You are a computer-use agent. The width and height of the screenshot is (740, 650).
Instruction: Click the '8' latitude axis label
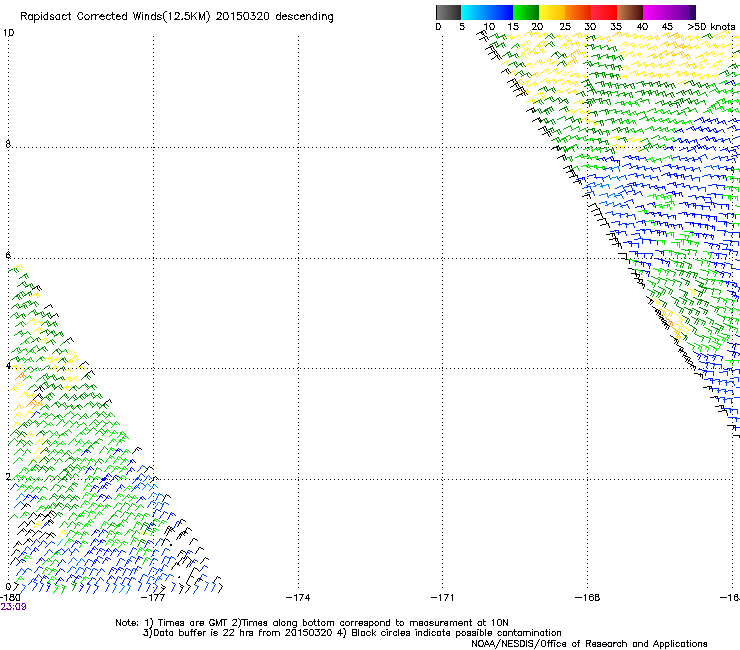click(8, 144)
